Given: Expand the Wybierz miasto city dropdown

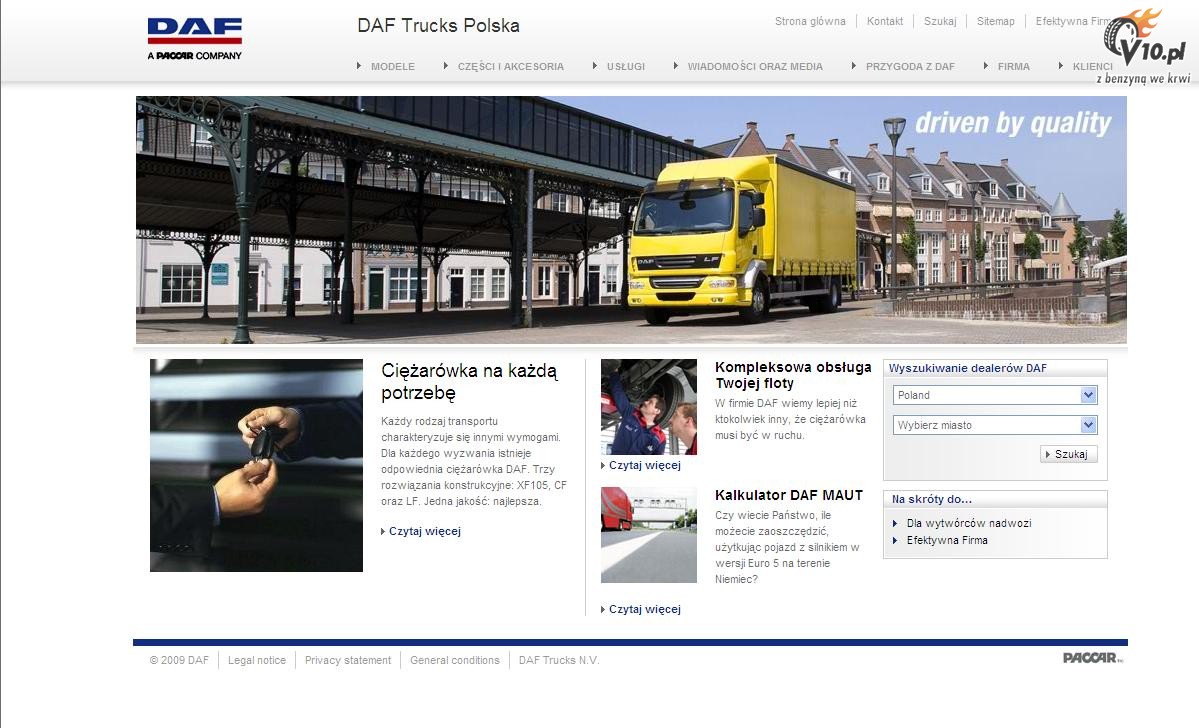Looking at the screenshot, I should click(995, 425).
